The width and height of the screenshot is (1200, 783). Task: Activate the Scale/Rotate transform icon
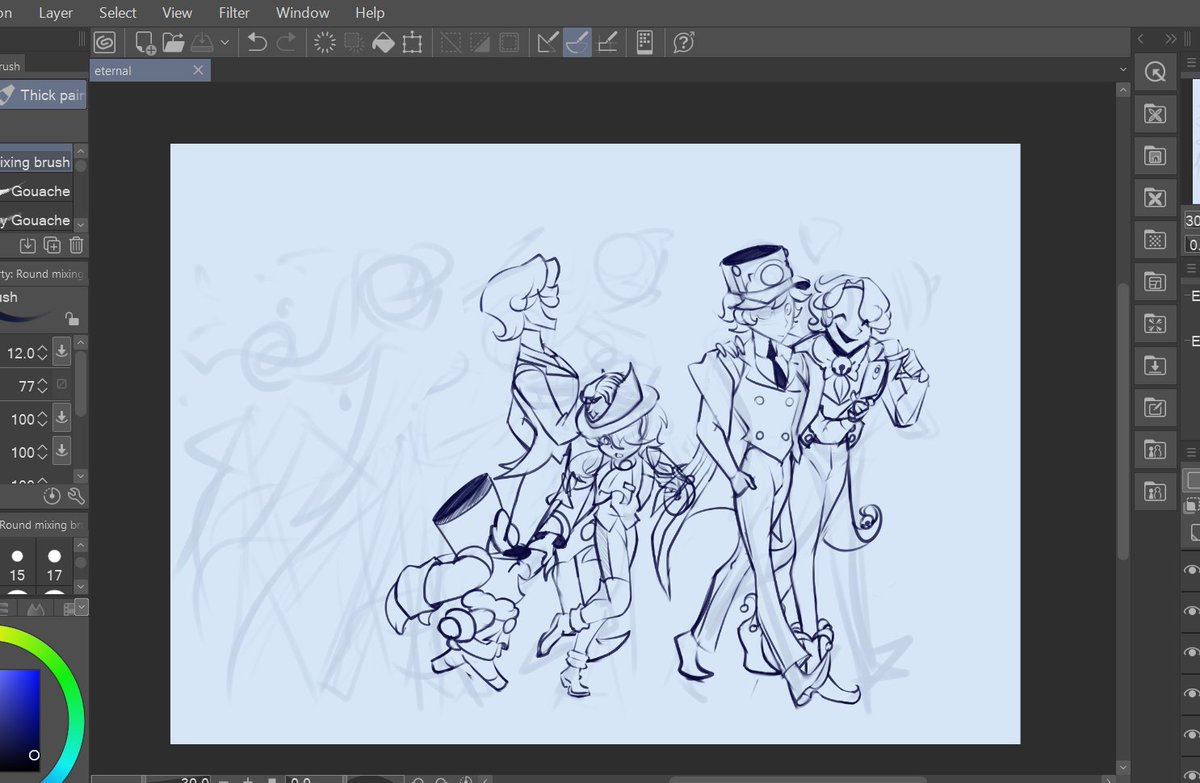click(412, 42)
